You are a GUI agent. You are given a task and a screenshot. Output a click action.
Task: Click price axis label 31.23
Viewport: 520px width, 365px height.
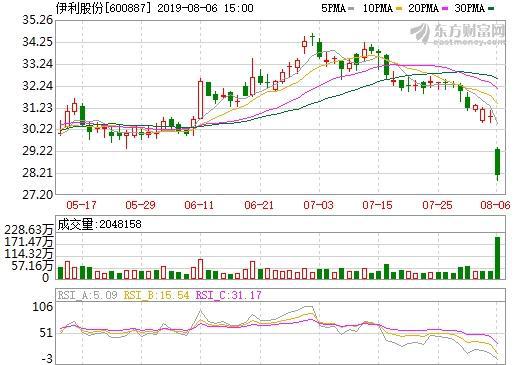pyautogui.click(x=38, y=108)
